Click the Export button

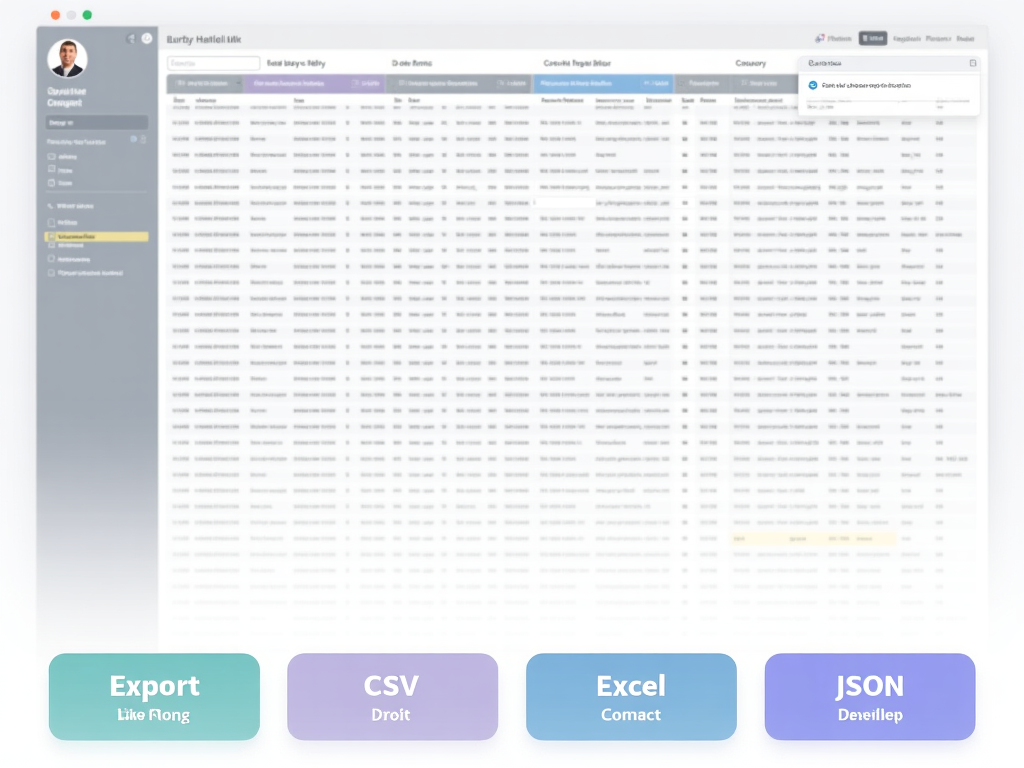coord(155,697)
